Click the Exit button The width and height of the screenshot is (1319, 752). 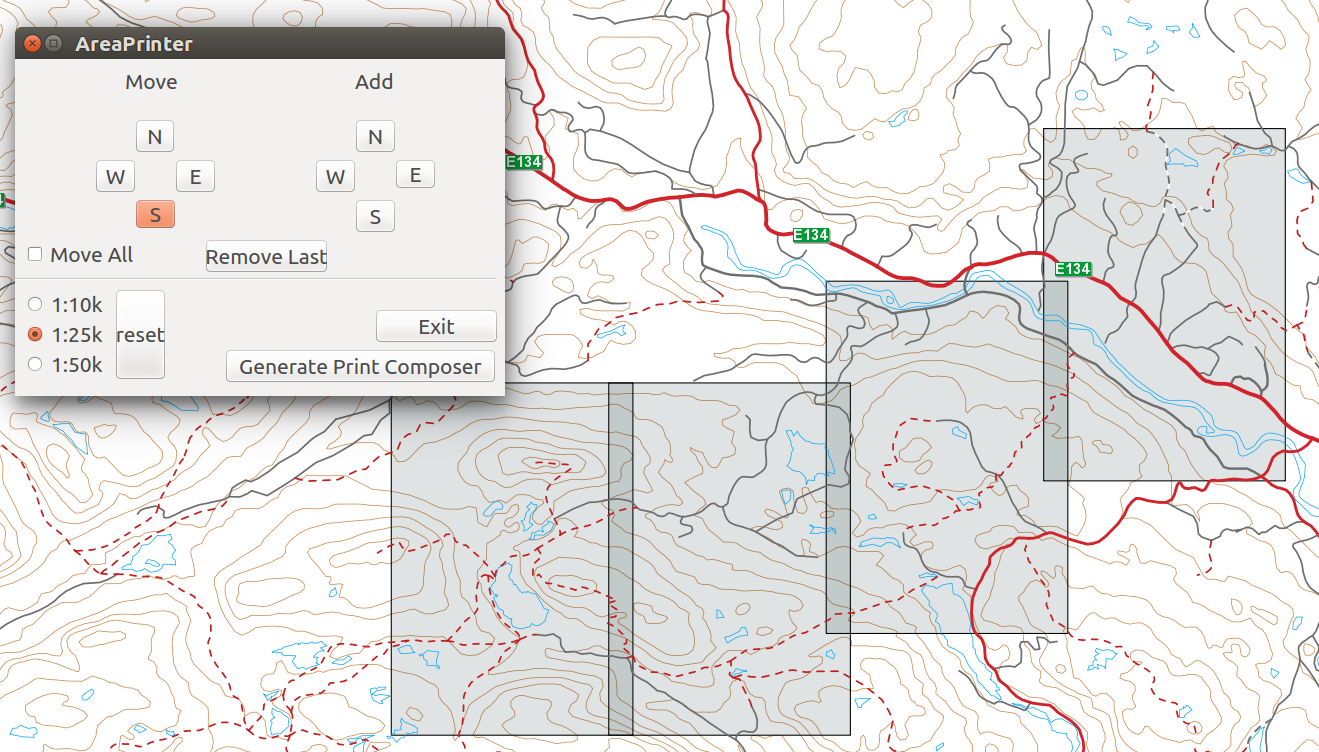click(436, 327)
